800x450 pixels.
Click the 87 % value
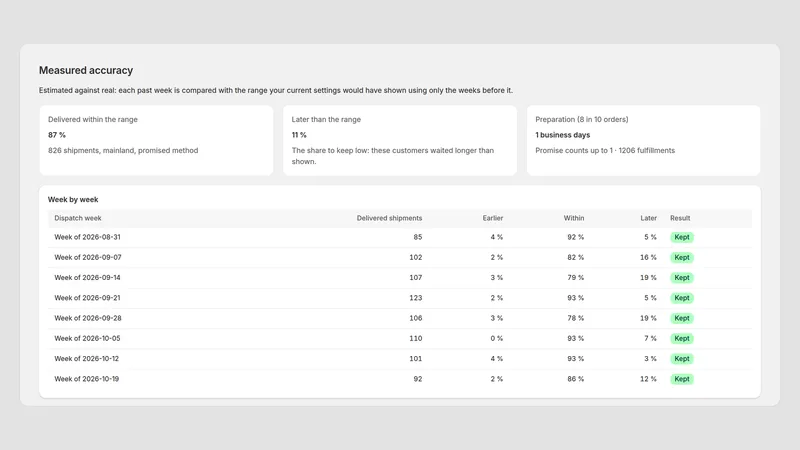coord(57,135)
